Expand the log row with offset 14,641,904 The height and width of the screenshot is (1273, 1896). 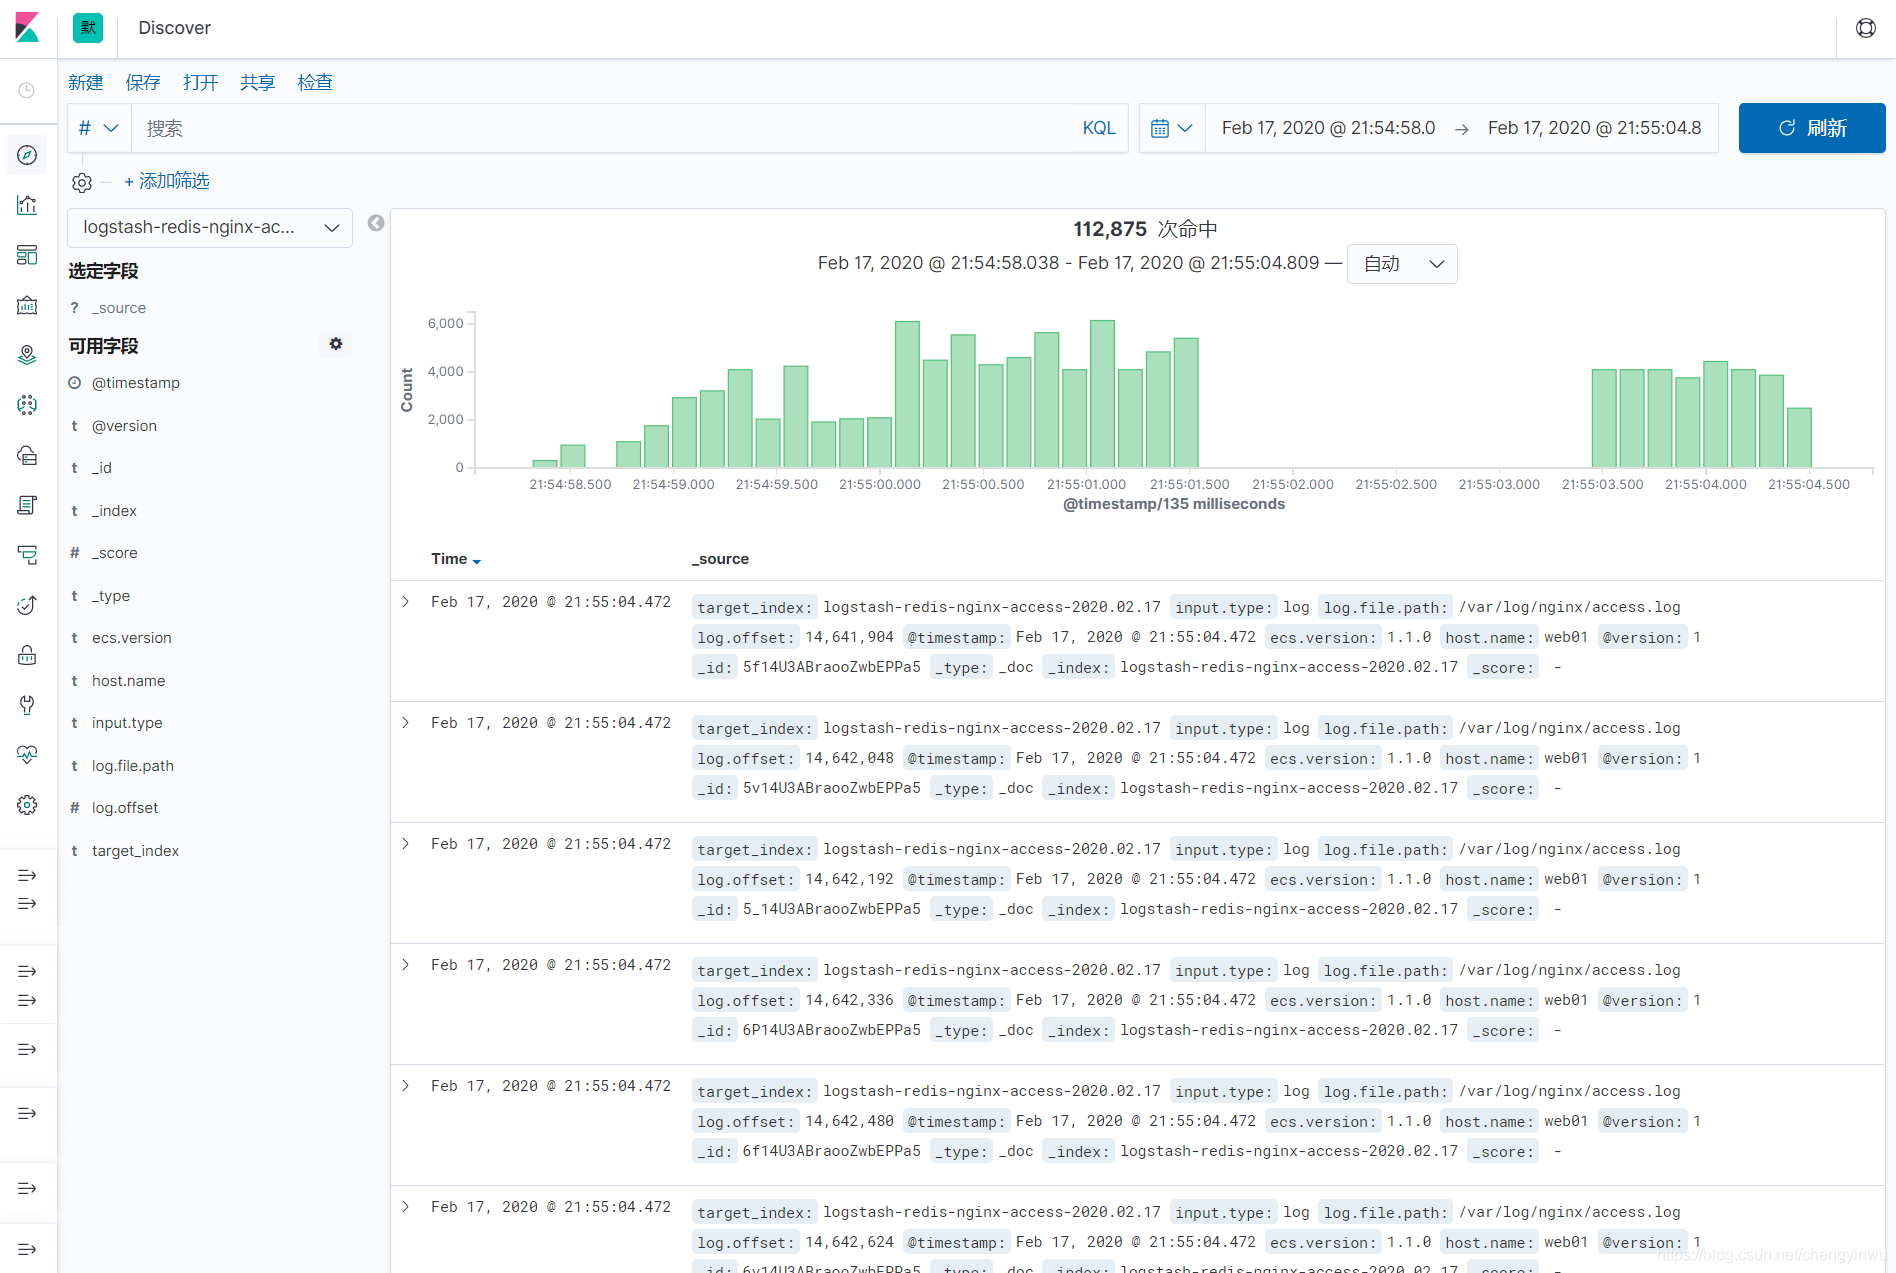[406, 602]
